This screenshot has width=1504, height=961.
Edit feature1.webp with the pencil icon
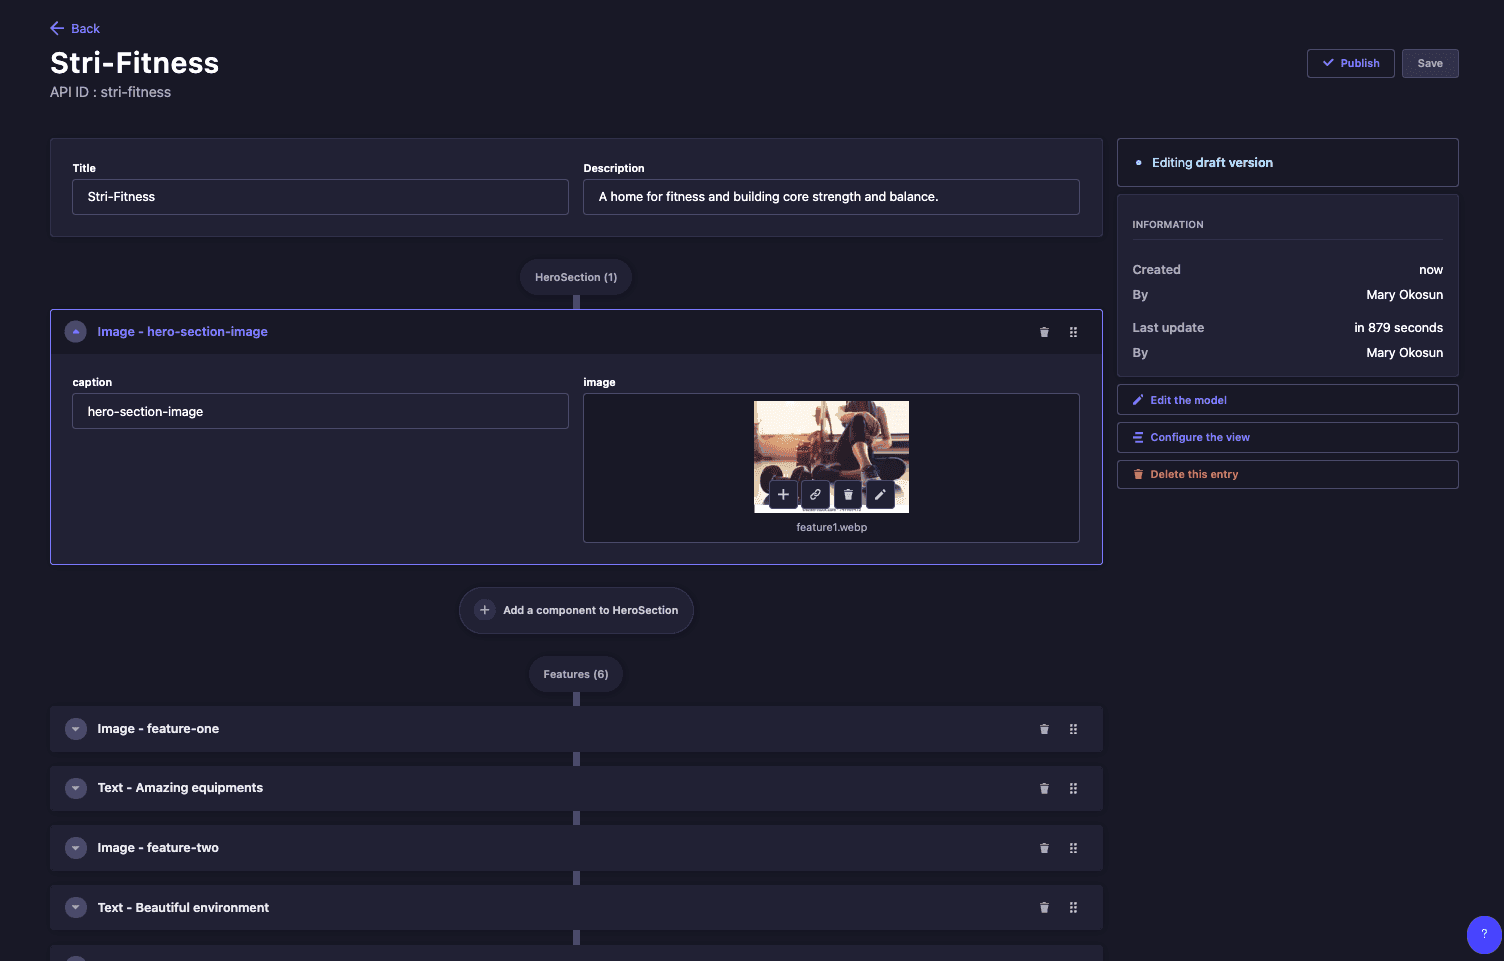point(880,494)
